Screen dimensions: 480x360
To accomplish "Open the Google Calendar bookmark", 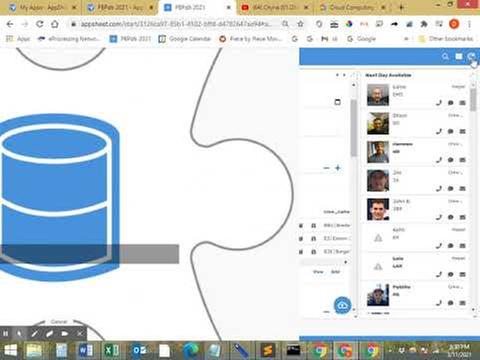I will click(185, 39).
